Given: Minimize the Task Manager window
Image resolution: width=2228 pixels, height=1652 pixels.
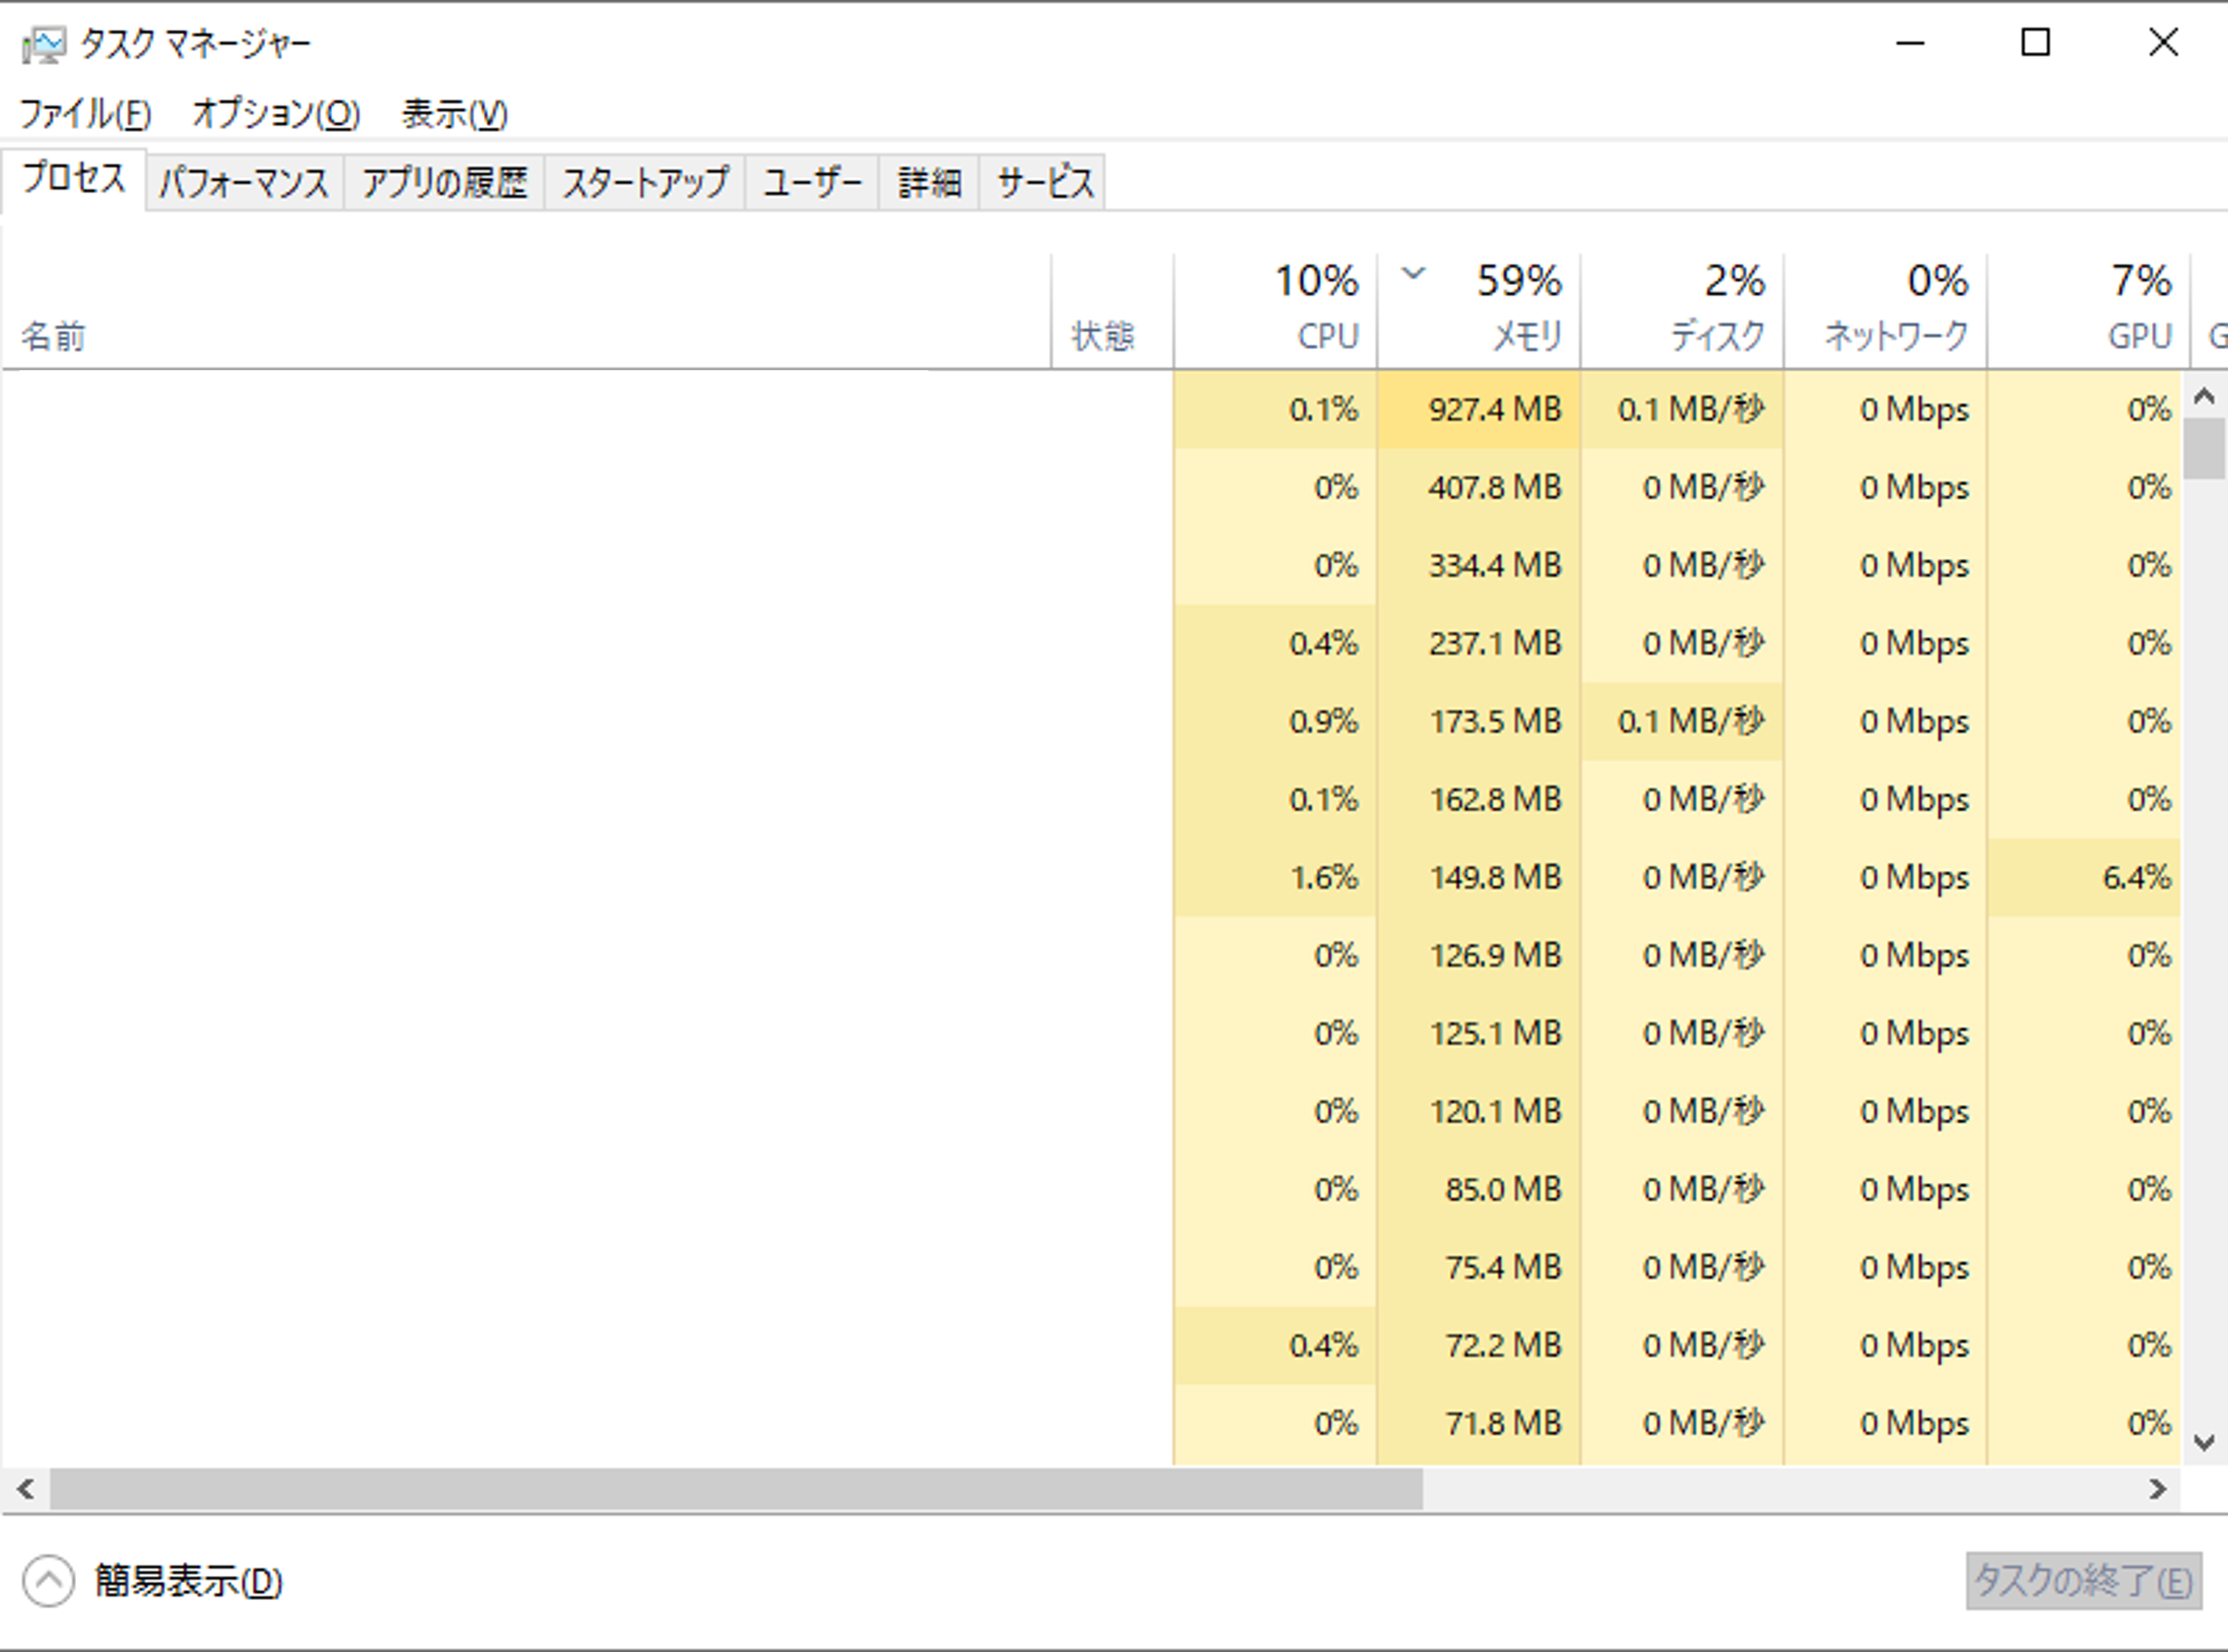Looking at the screenshot, I should pyautogui.click(x=1910, y=43).
